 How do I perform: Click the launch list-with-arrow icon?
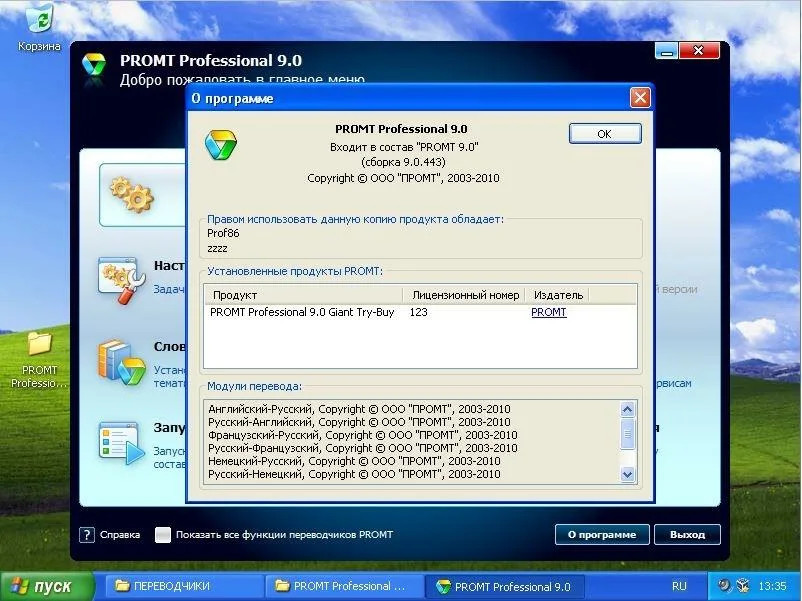(x=121, y=443)
